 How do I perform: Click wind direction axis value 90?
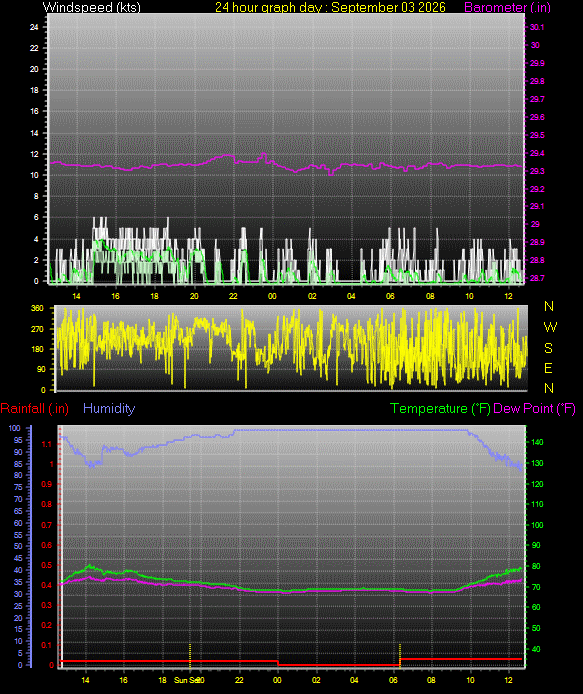[40, 369]
